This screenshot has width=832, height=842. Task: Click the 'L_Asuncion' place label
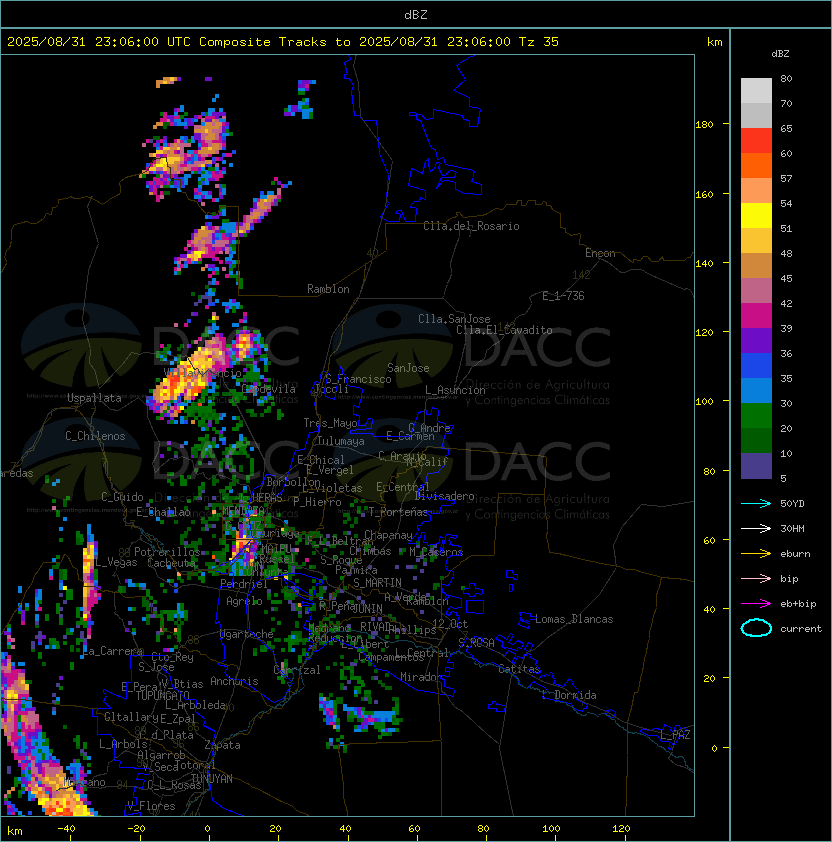[455, 390]
